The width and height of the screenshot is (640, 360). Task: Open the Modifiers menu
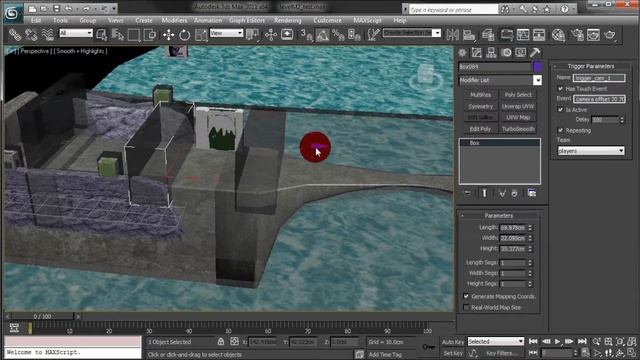174,20
